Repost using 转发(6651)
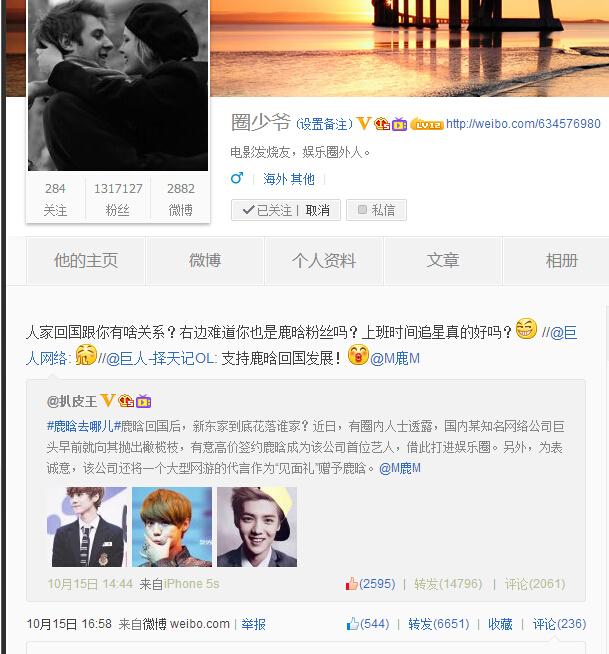 pos(438,624)
